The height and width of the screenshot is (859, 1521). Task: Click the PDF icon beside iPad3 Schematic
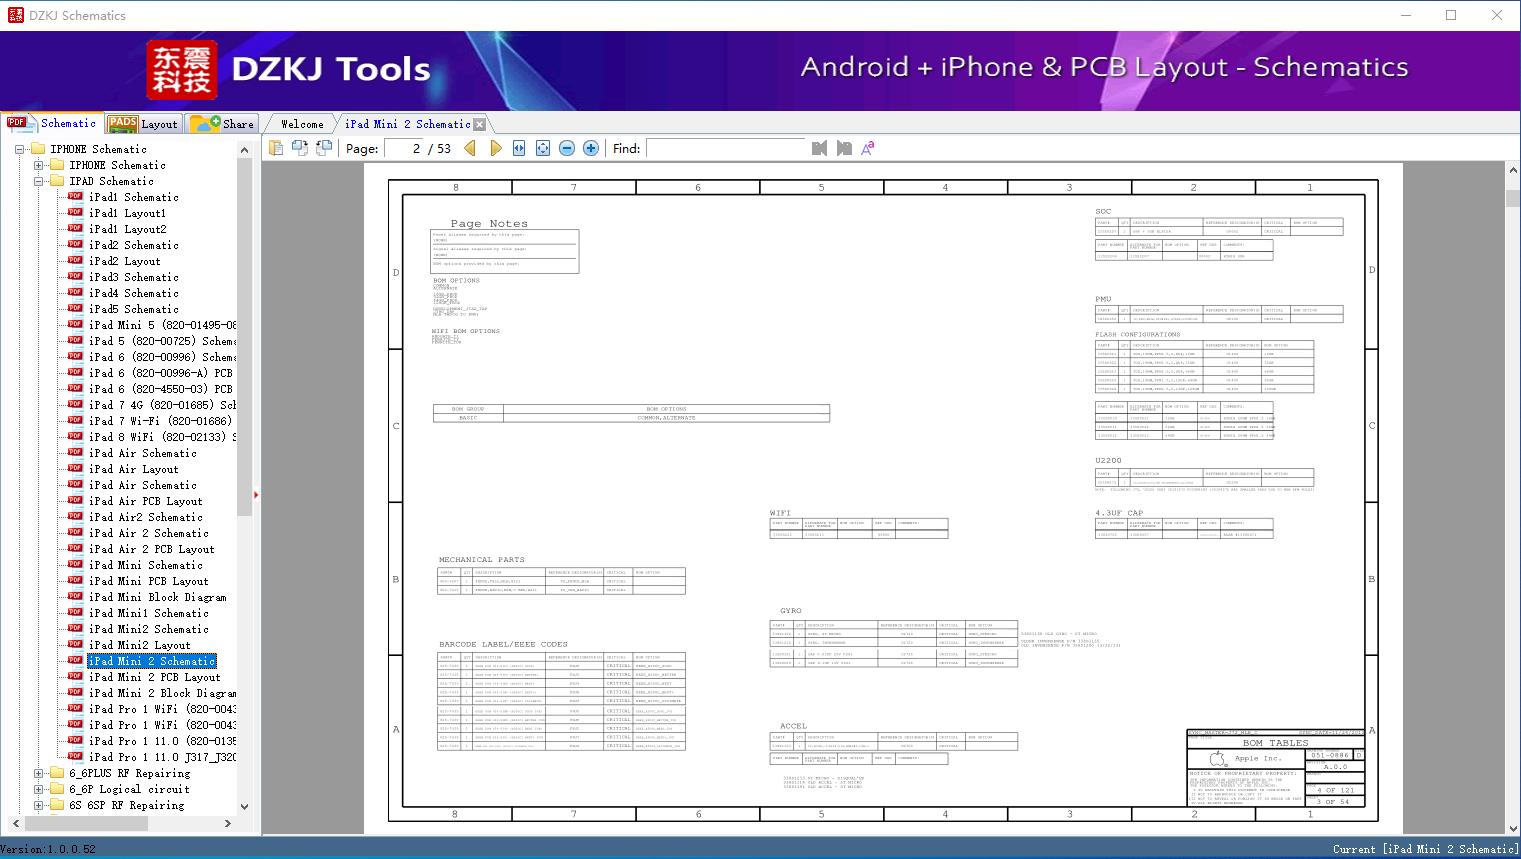[x=76, y=277]
